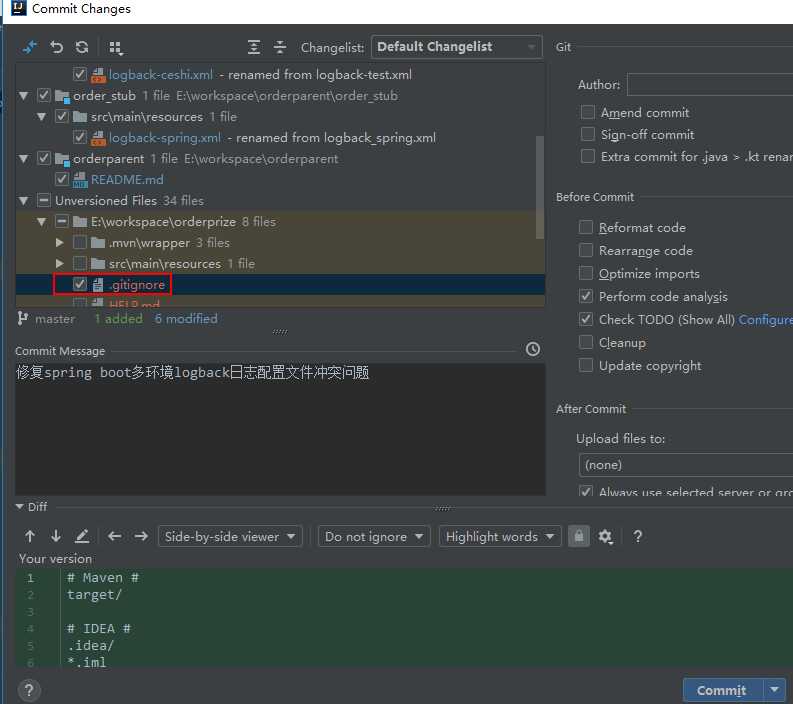The width and height of the screenshot is (793, 704).
Task: Toggle the .gitignore file checkbox
Action: [x=80, y=284]
